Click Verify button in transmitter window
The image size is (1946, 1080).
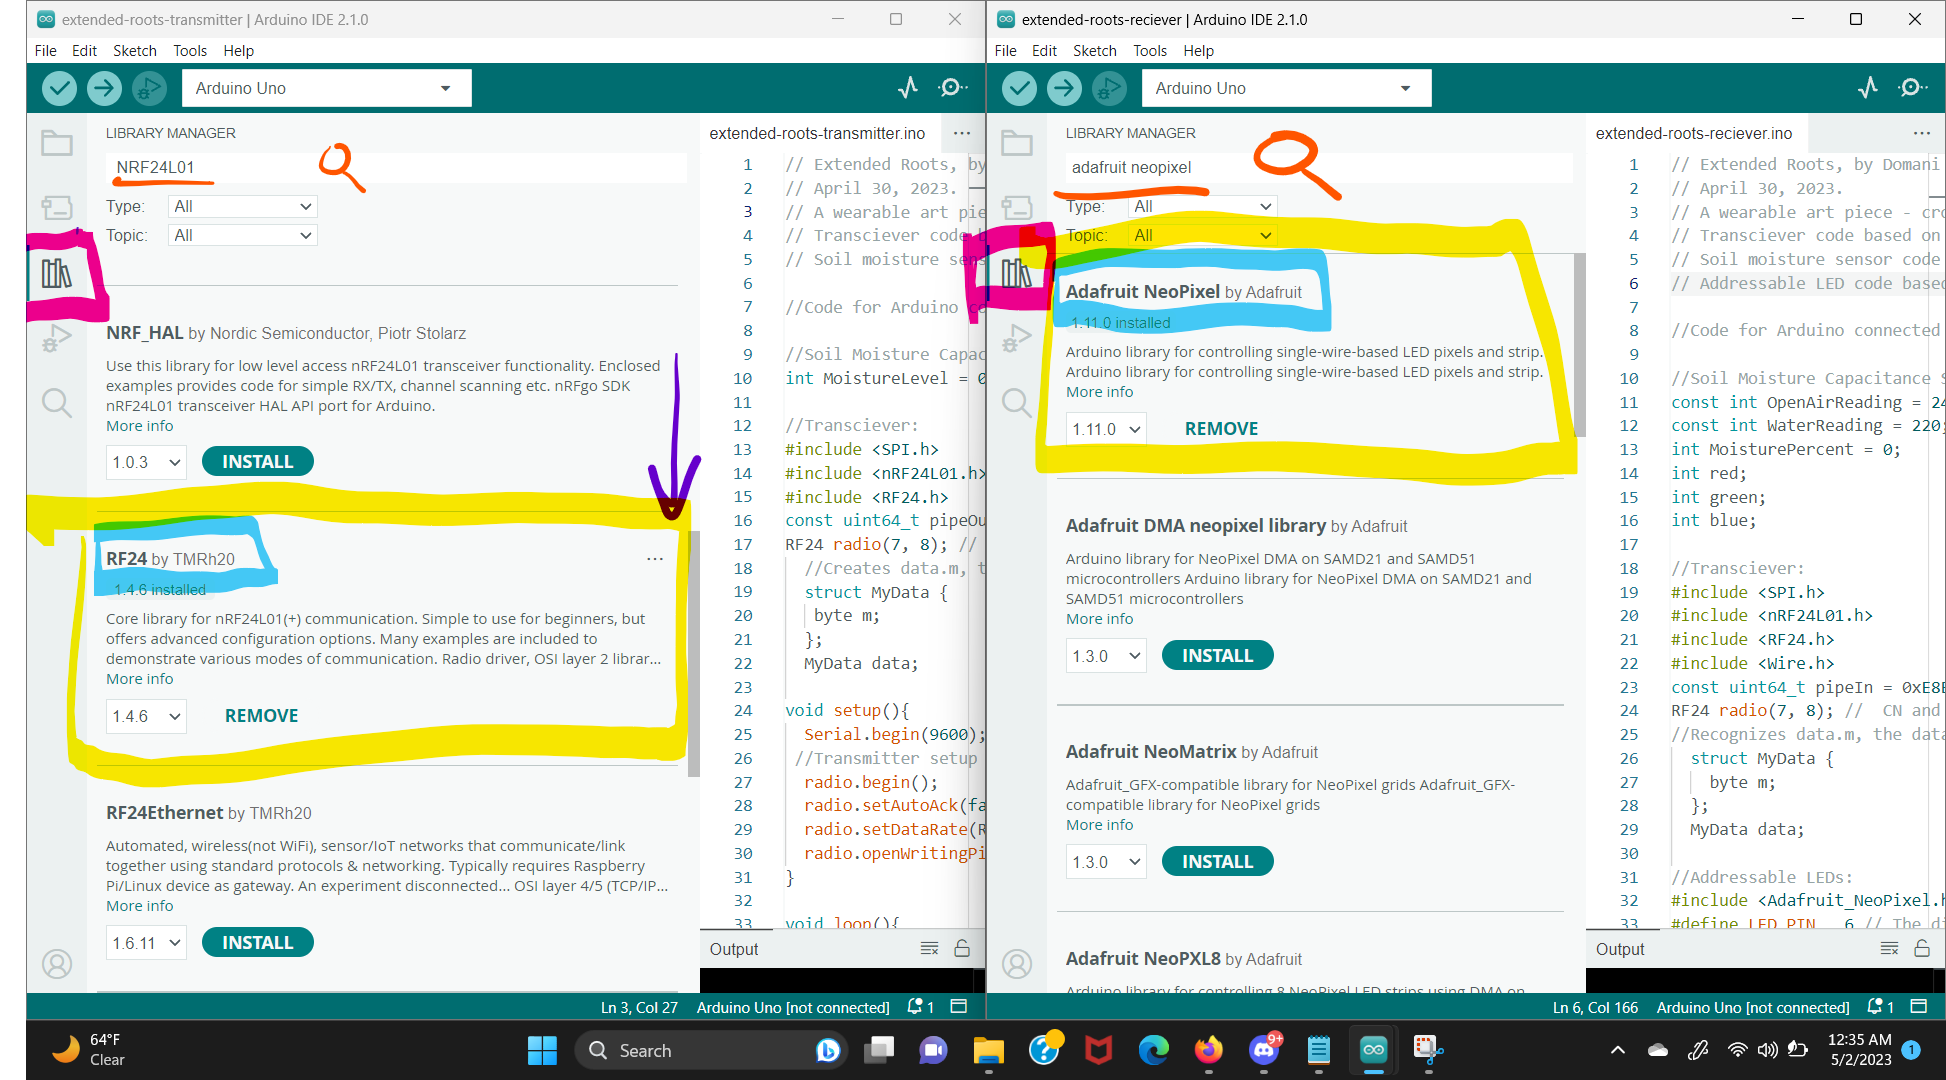coord(60,88)
